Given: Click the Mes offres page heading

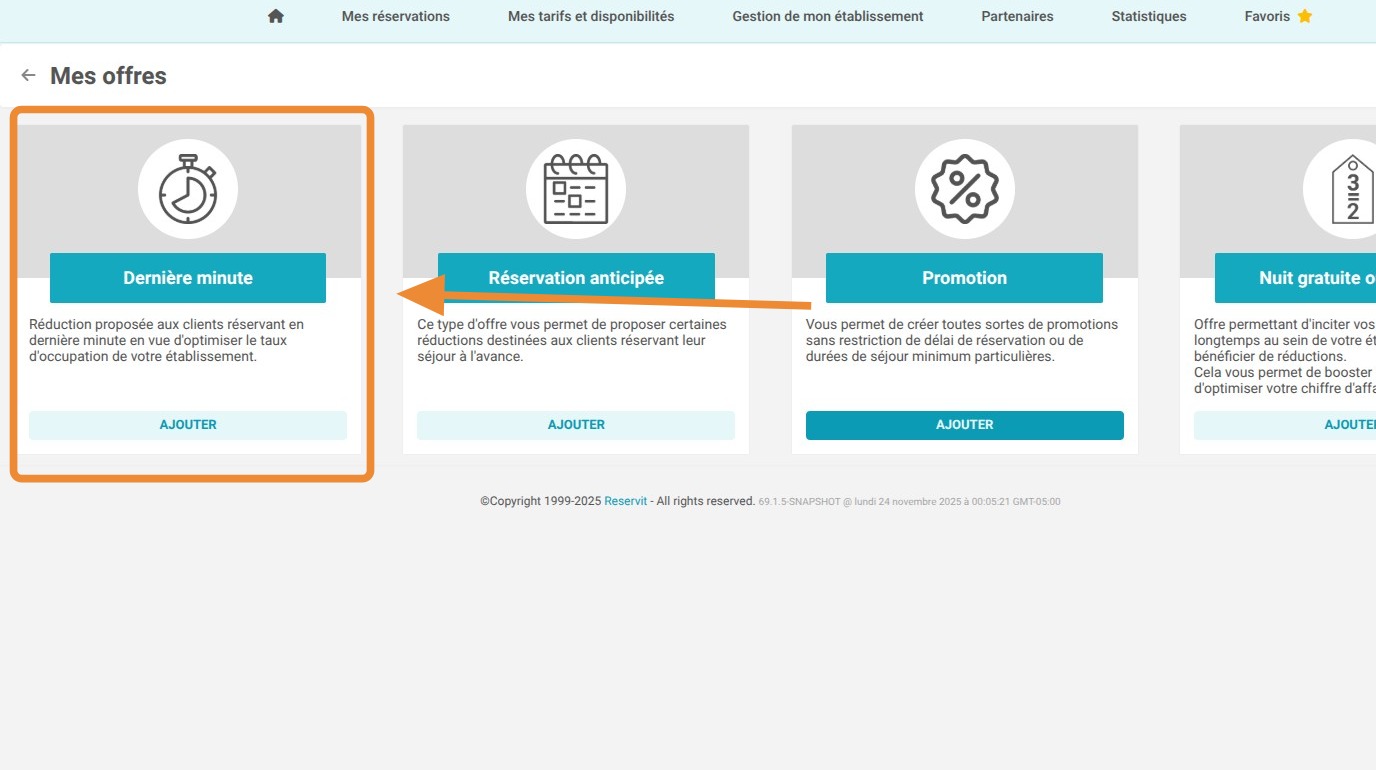Looking at the screenshot, I should [108, 76].
